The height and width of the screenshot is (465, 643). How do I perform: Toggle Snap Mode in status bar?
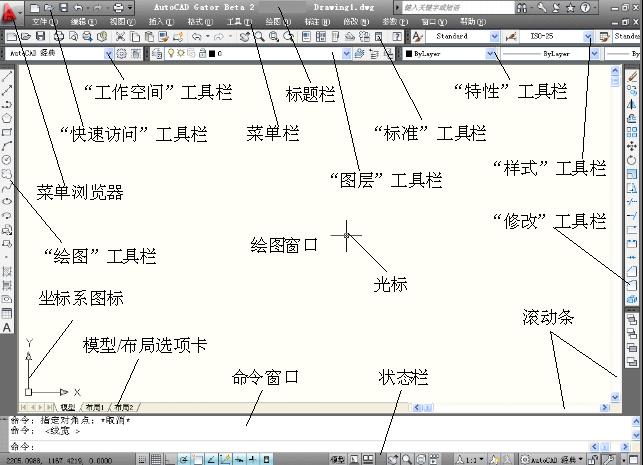tap(141, 460)
